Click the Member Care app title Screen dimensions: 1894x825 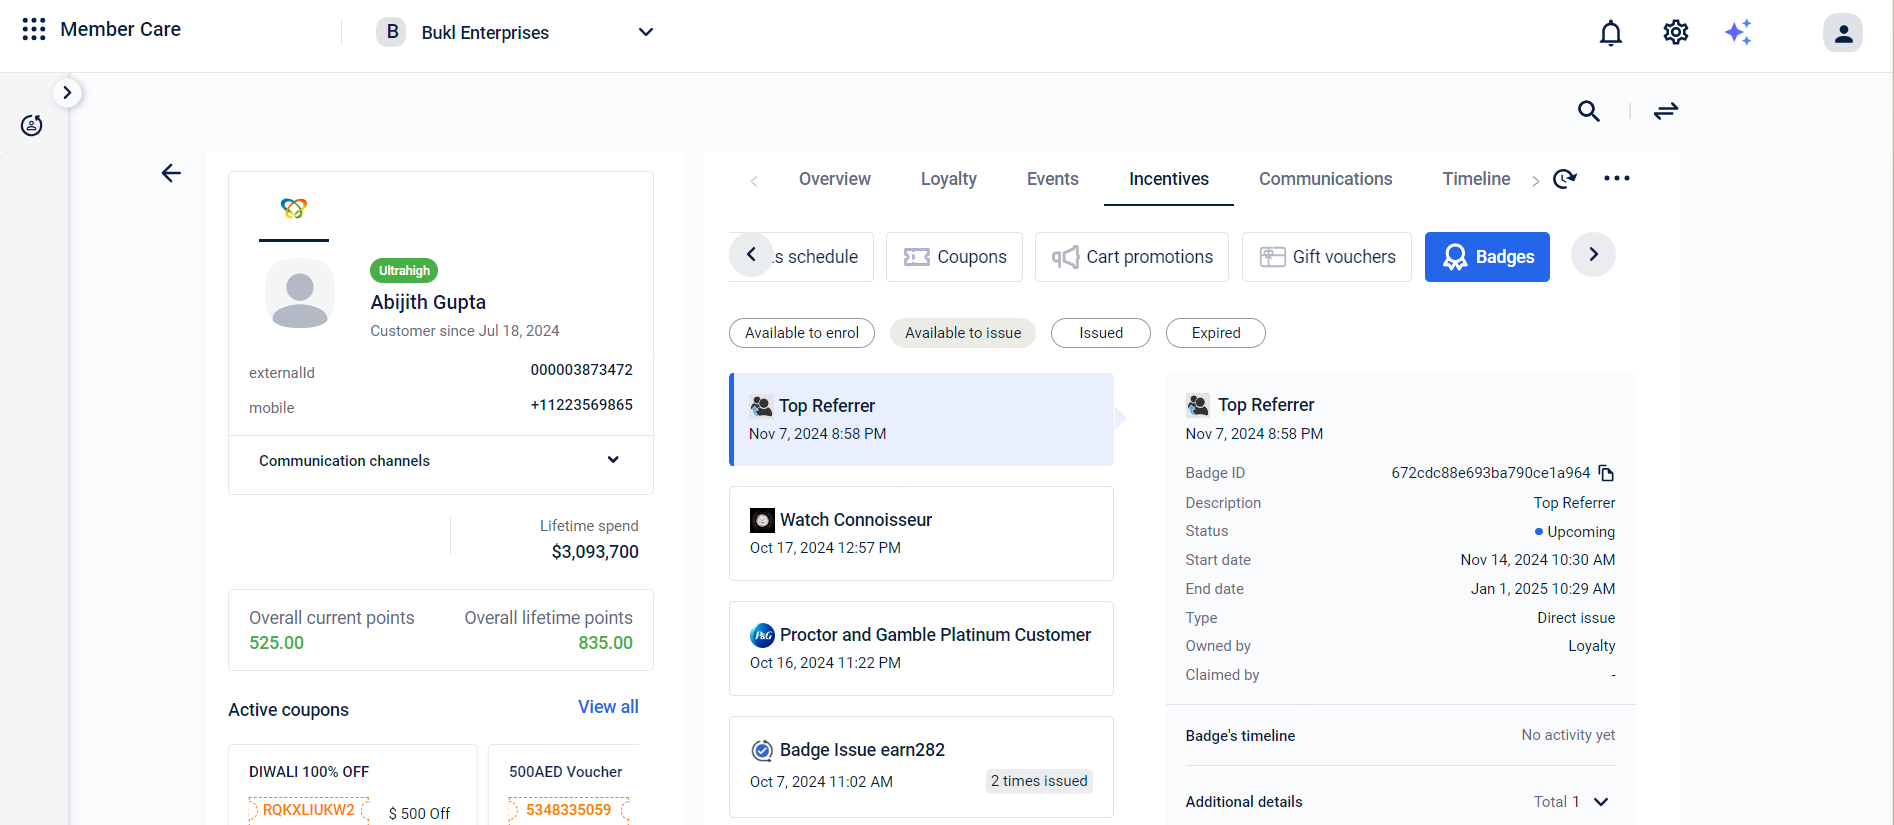click(x=120, y=29)
